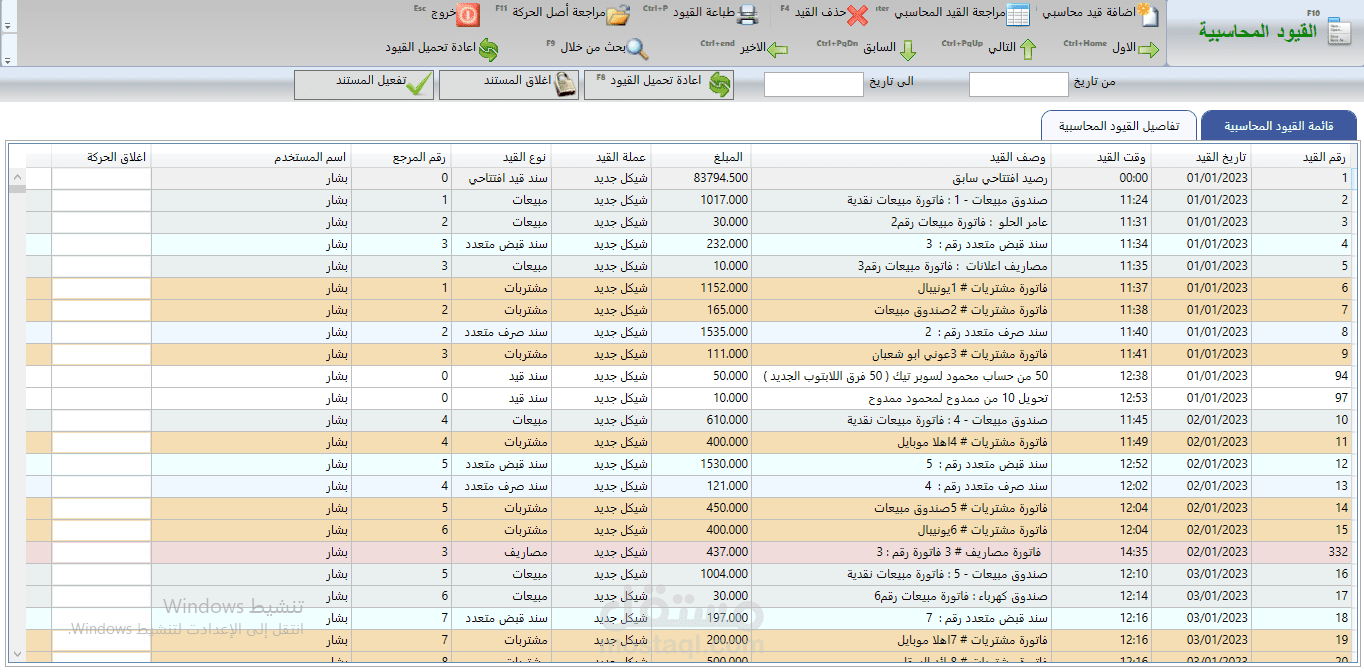Click اعادة تحميل القيود F8 button

(x=659, y=85)
